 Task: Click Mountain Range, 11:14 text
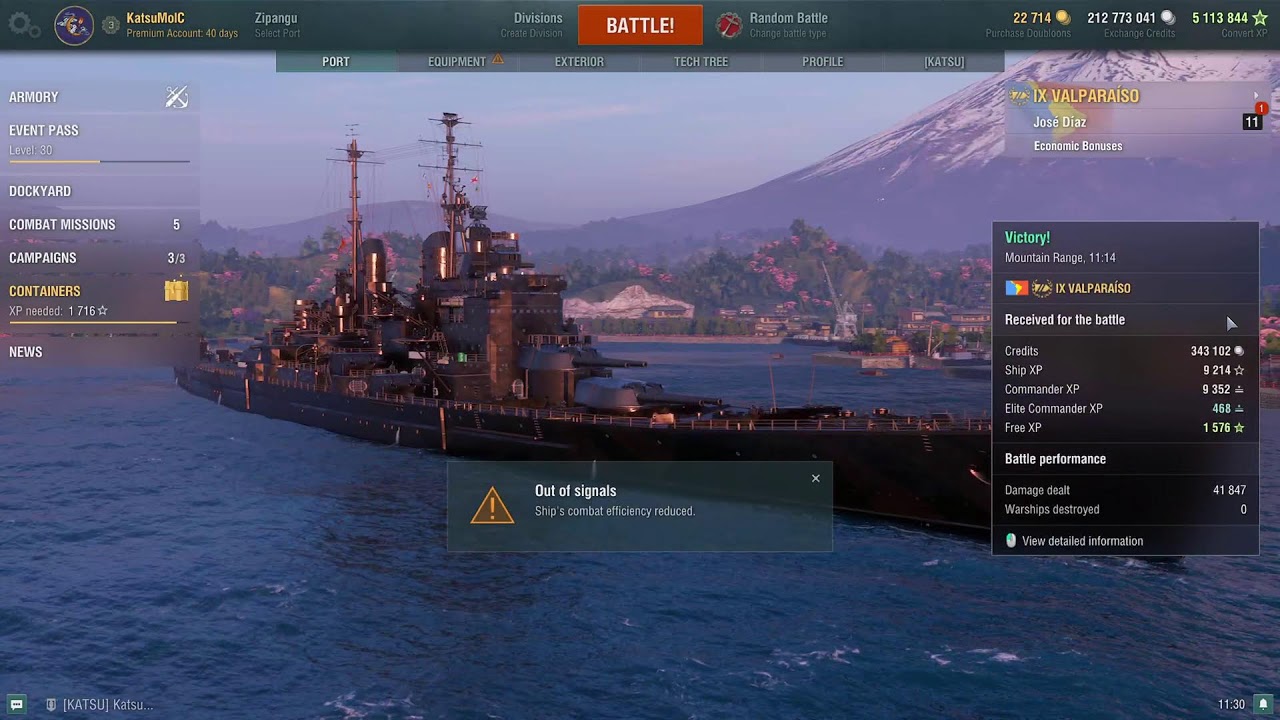coord(1060,258)
